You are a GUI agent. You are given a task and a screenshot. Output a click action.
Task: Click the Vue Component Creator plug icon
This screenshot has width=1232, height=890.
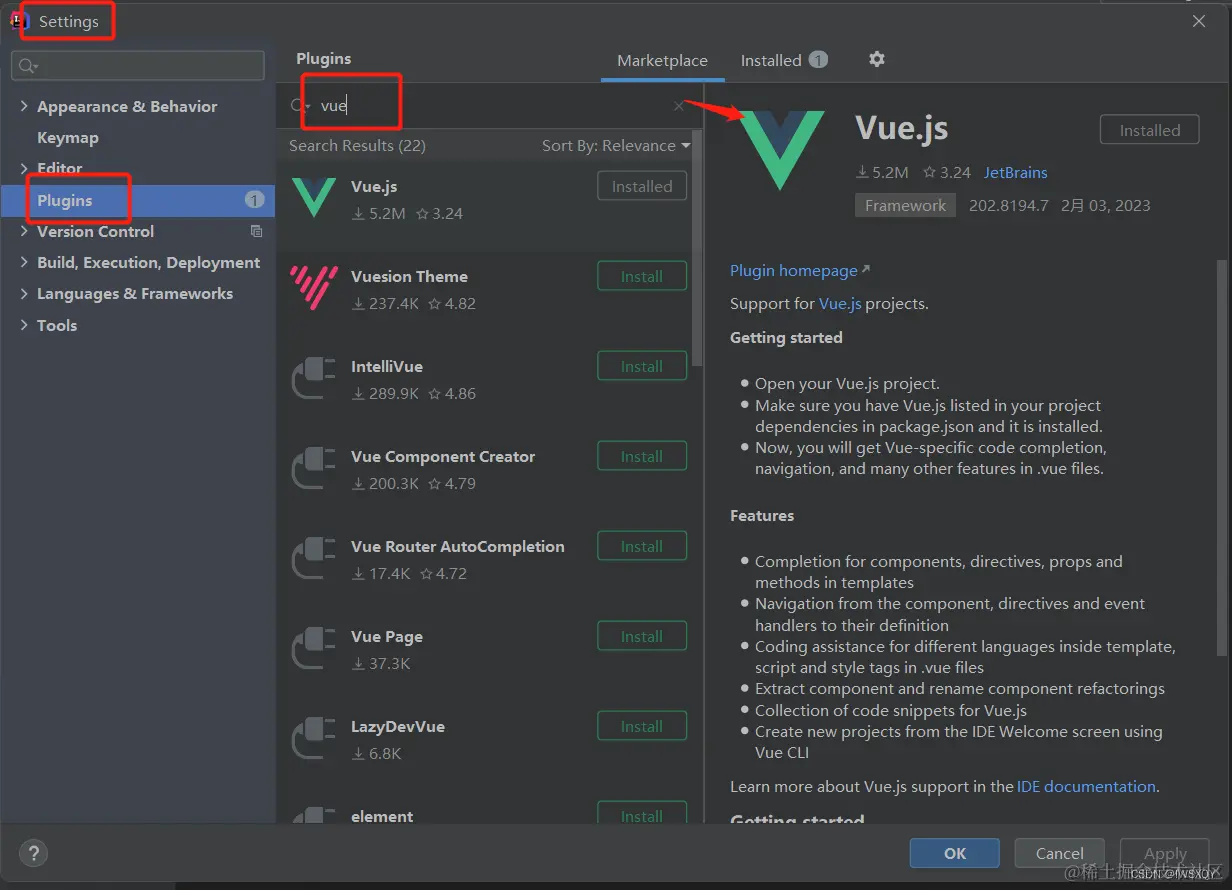(x=313, y=468)
